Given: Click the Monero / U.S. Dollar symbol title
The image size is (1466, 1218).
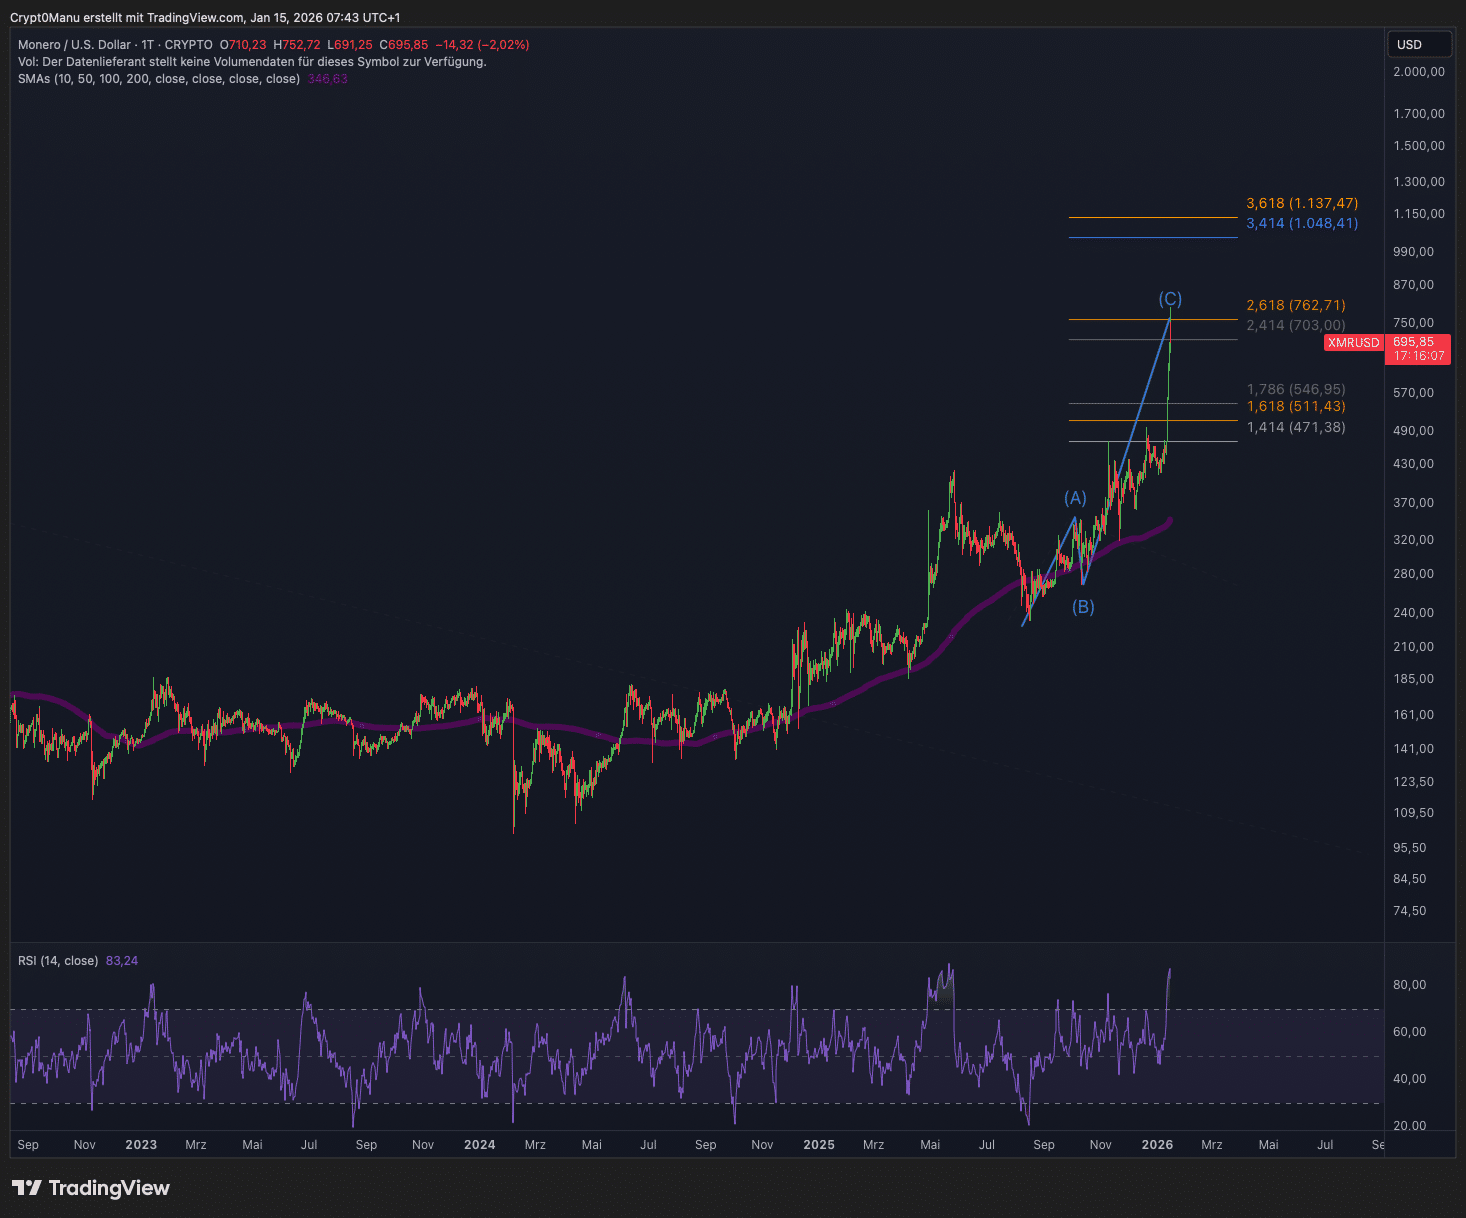Looking at the screenshot, I should coord(74,45).
